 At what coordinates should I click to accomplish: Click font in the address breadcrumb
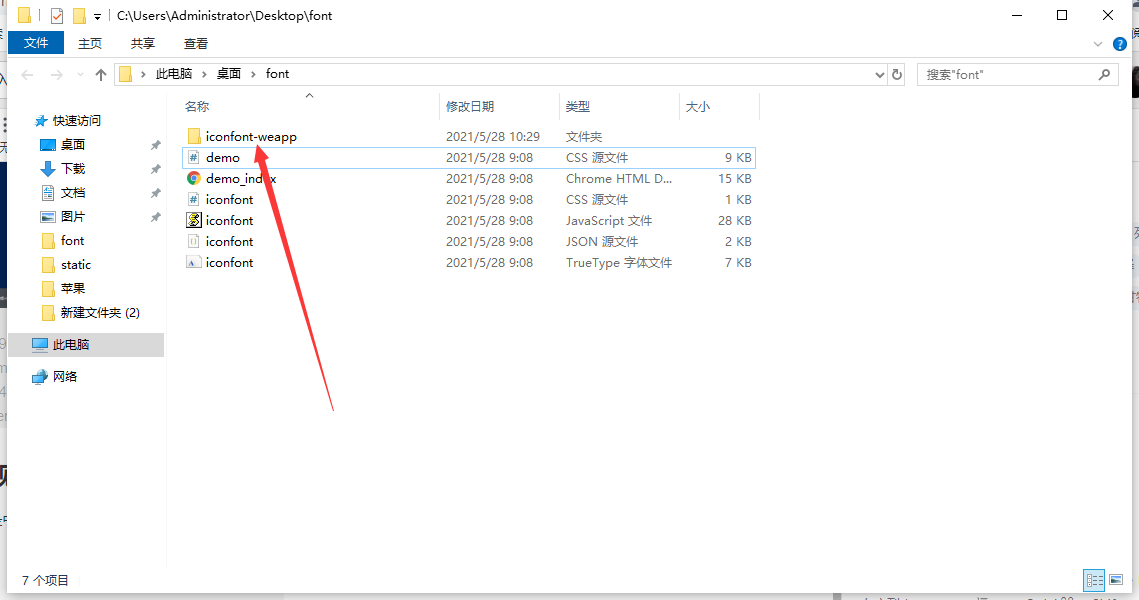[277, 73]
